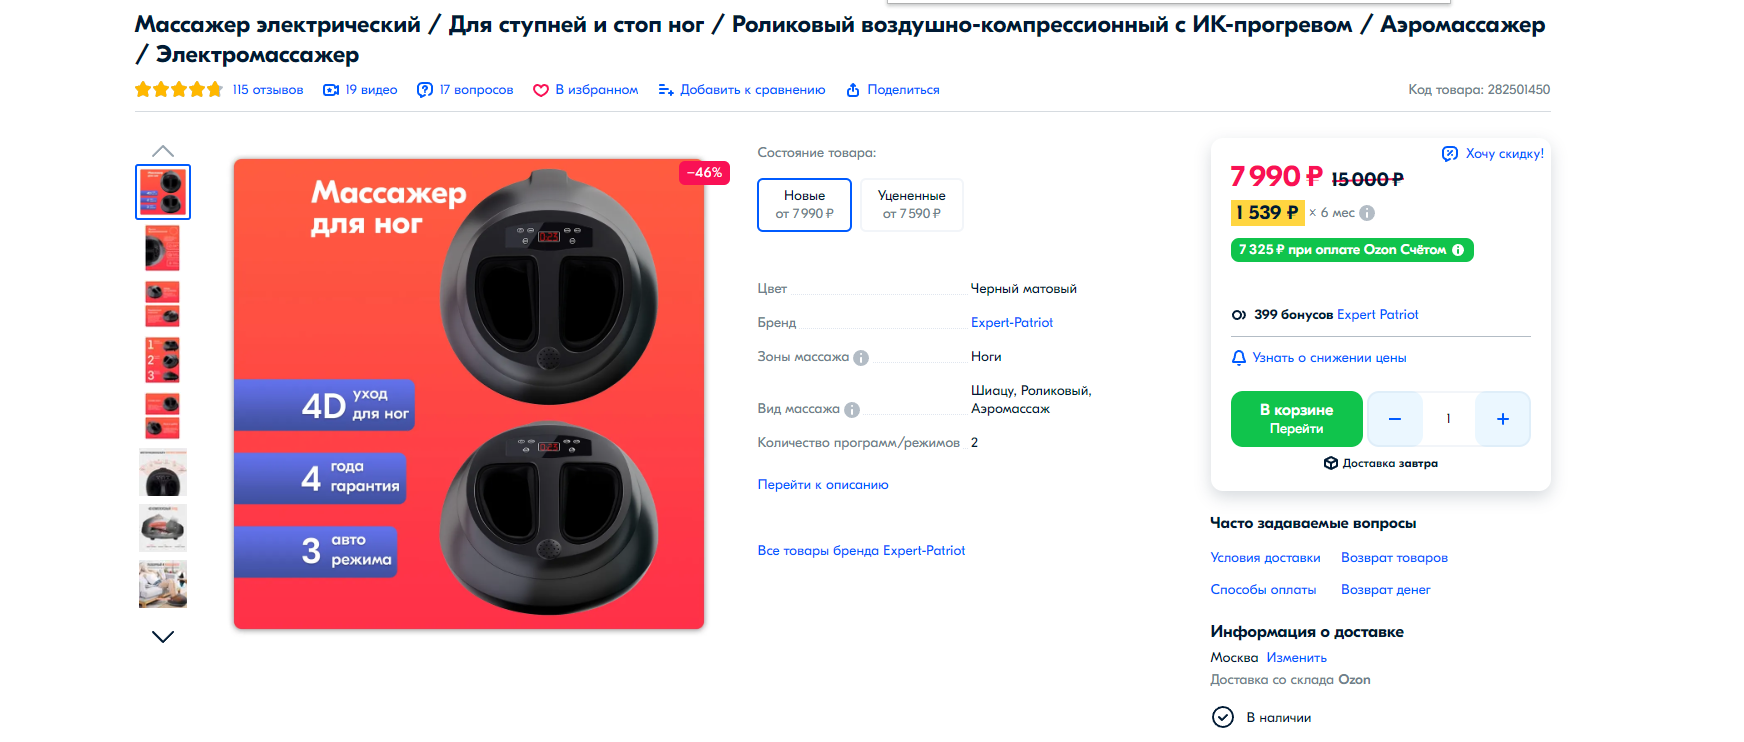1744x742 pixels.
Task: Click Добавить к сравнению compare icon
Action: click(x=666, y=90)
